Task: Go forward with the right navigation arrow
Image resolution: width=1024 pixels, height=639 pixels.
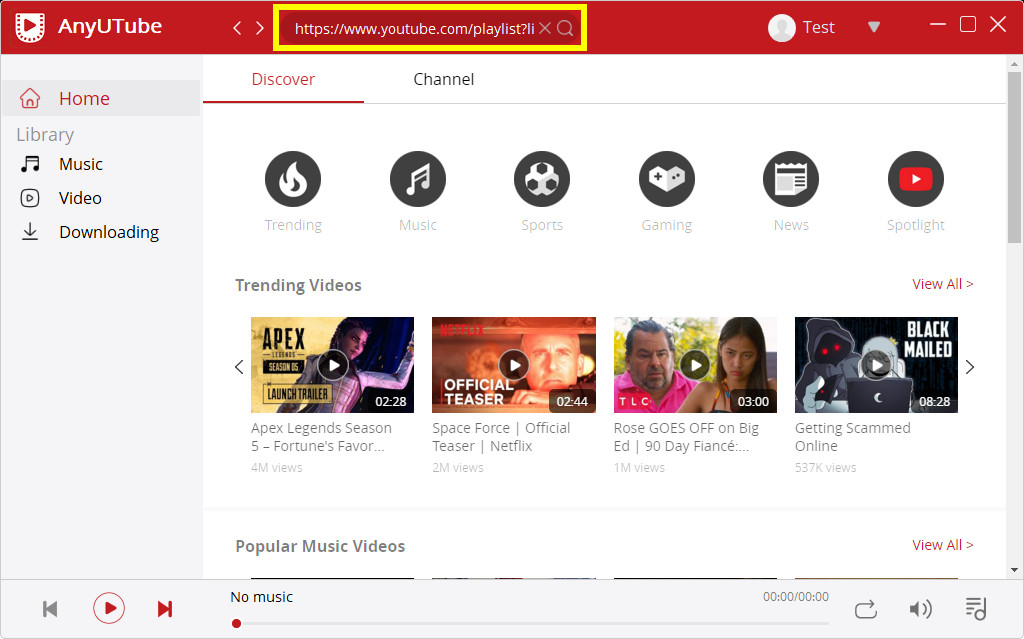Action: click(x=260, y=28)
